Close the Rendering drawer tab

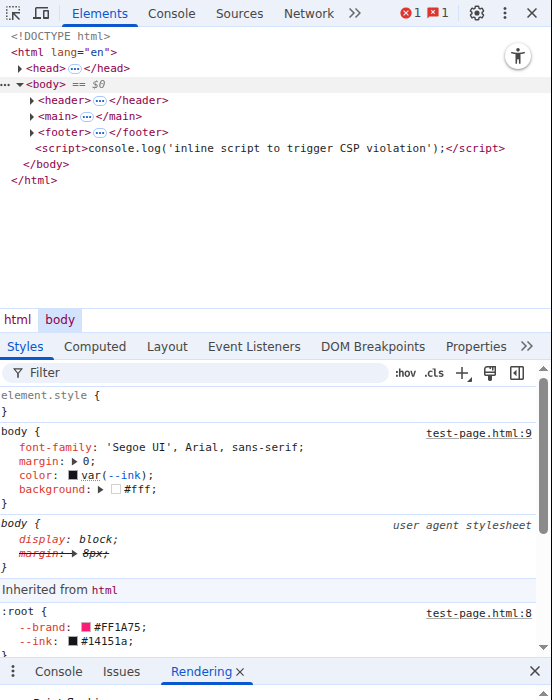pyautogui.click(x=240, y=672)
